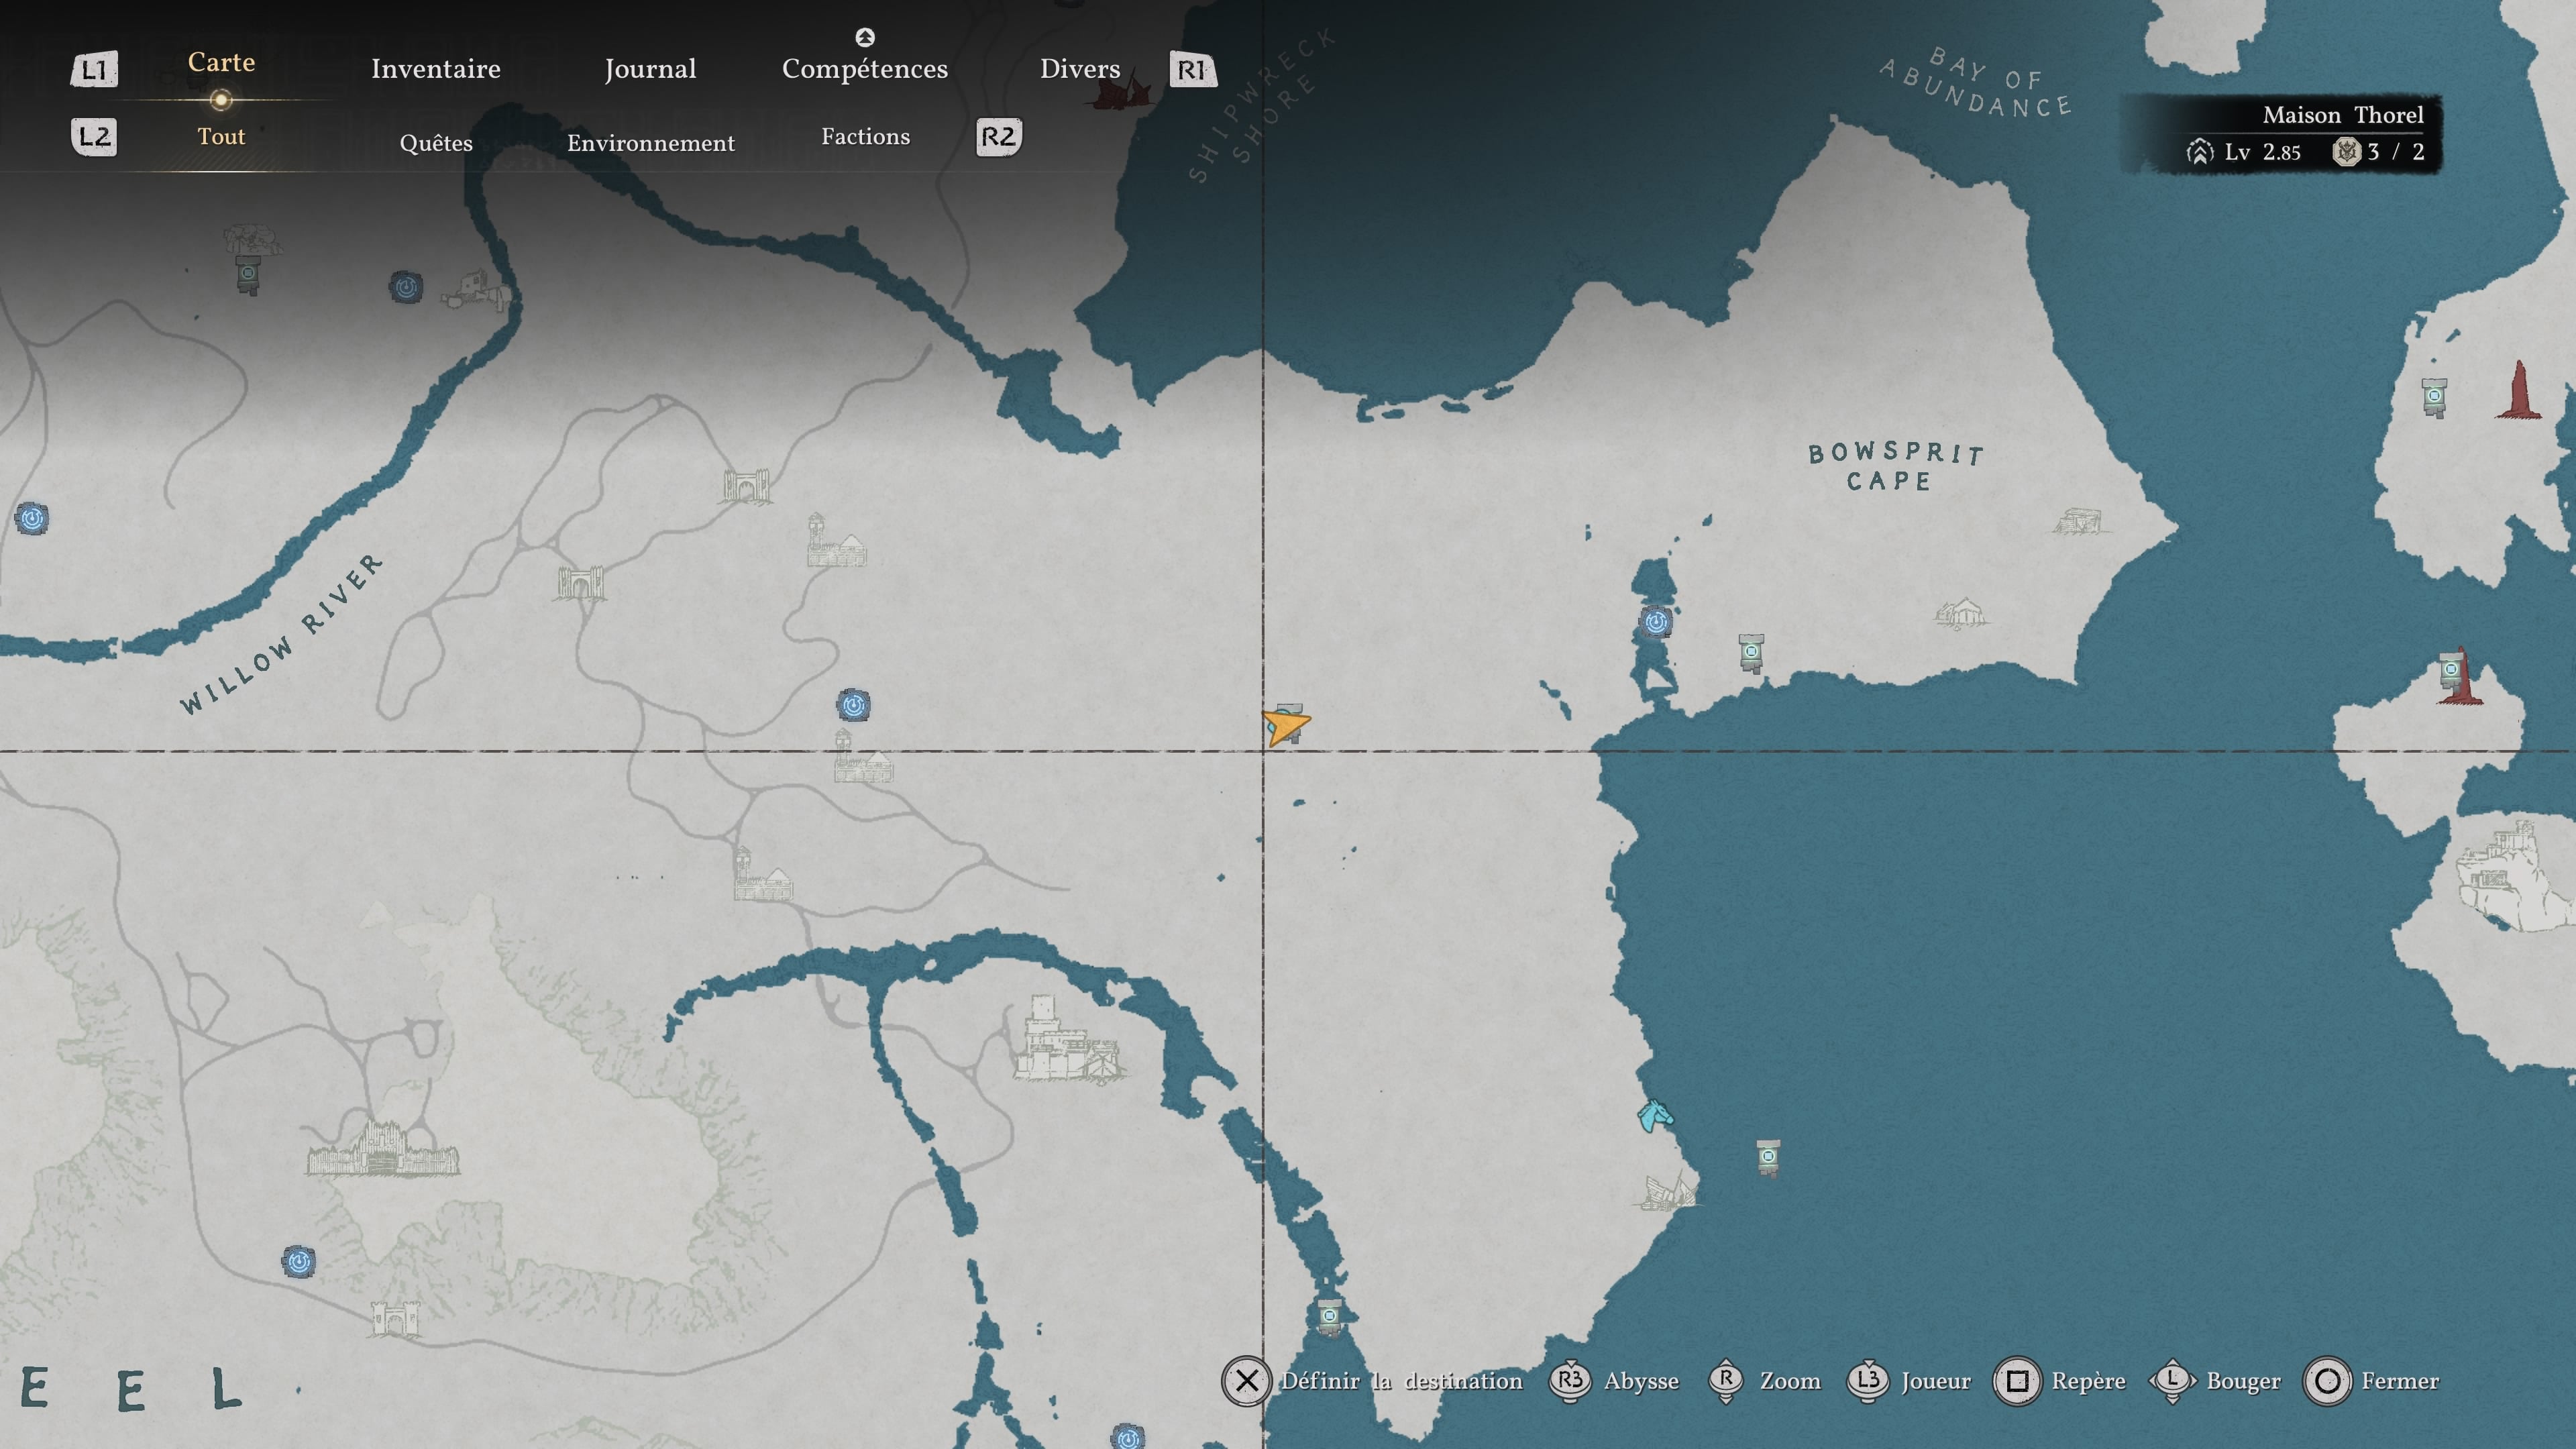
Task: Click the L1 previous-tab button
Action: (x=94, y=69)
